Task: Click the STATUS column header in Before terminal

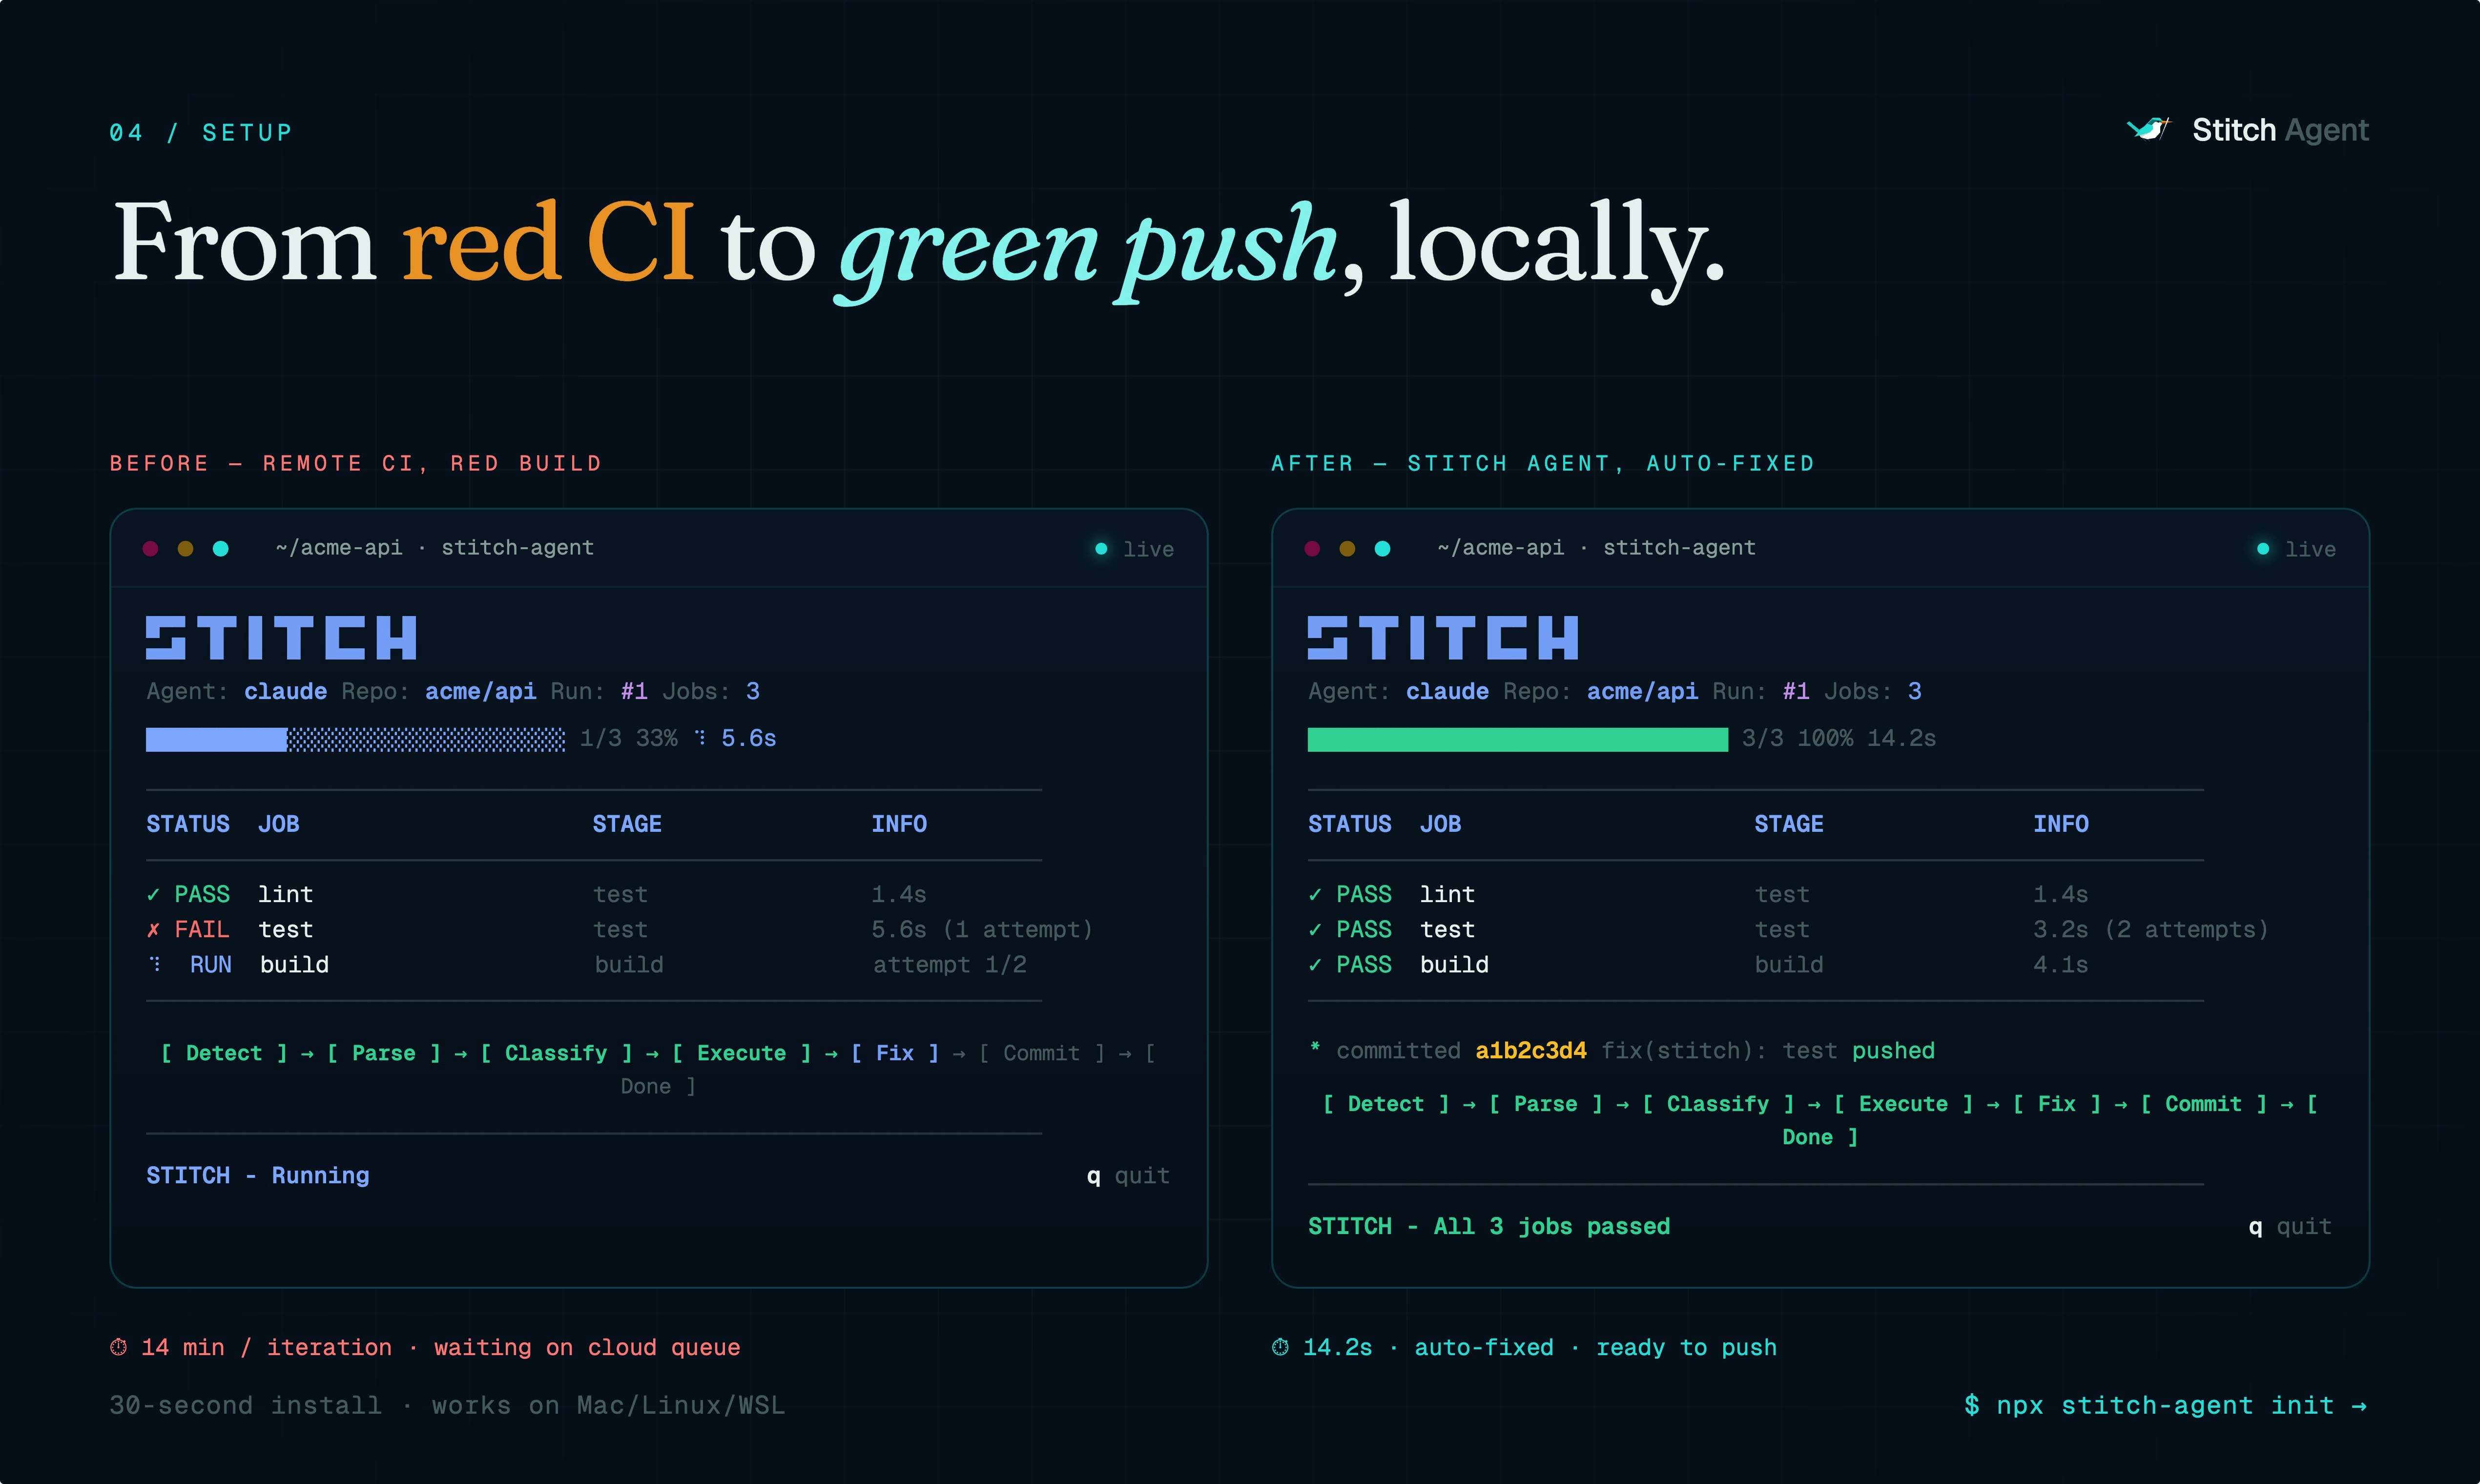Action: click(x=188, y=824)
